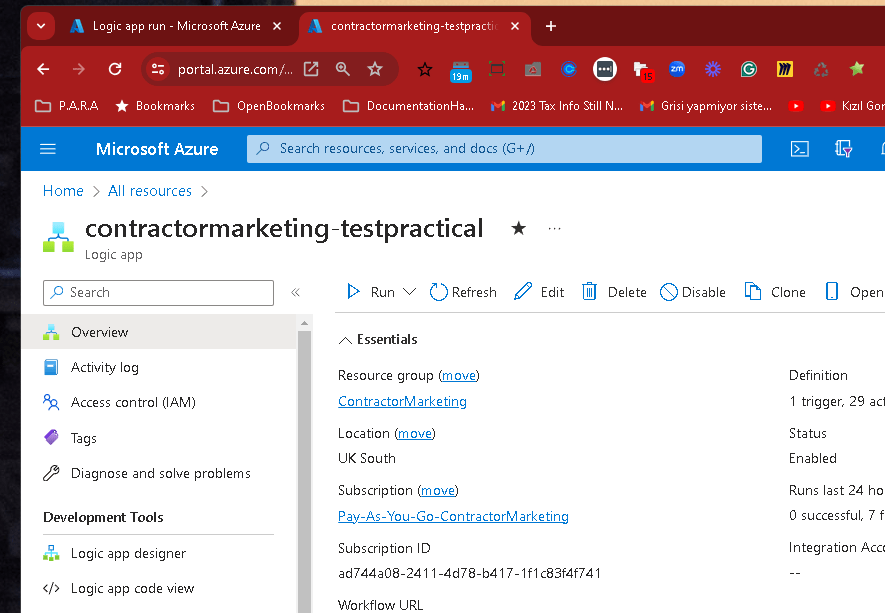Select Overview in resource menu
885x613 pixels.
[158, 332]
